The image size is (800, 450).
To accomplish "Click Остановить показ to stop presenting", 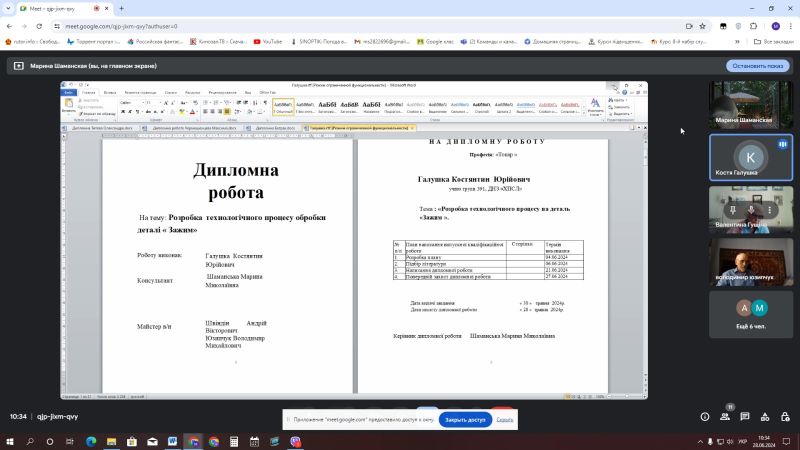I will click(x=758, y=66).
